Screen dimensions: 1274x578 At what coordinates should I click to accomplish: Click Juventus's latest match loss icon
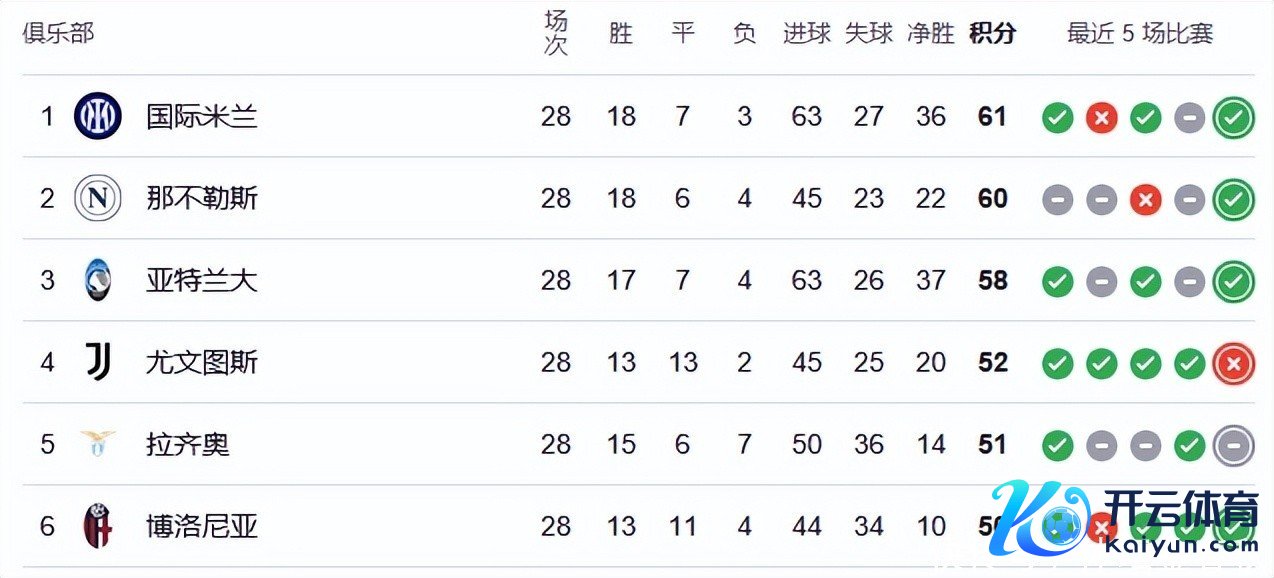[1233, 364]
